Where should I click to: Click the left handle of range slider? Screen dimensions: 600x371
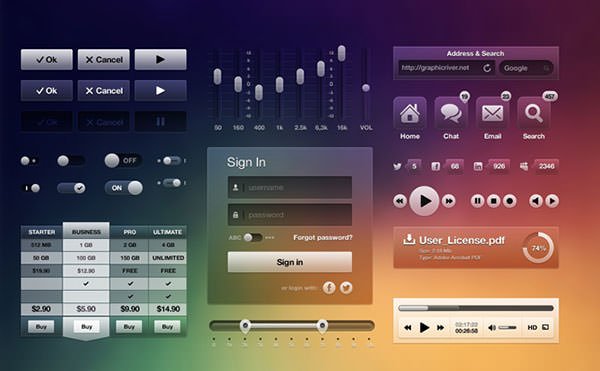245,326
